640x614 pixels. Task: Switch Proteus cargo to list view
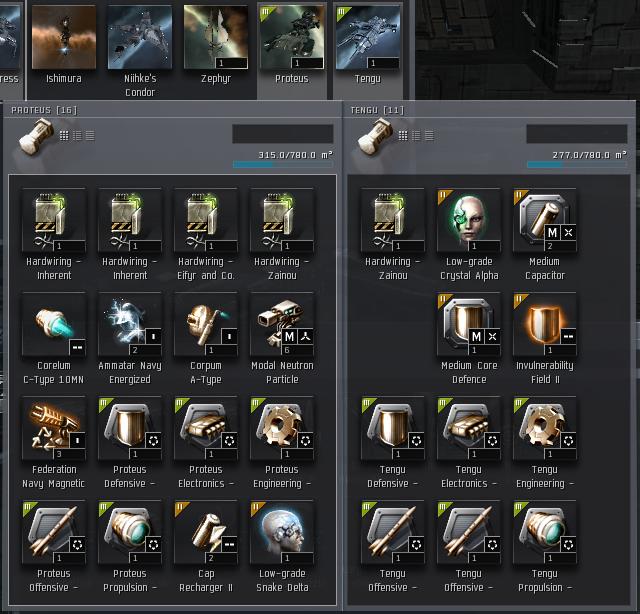[x=90, y=136]
